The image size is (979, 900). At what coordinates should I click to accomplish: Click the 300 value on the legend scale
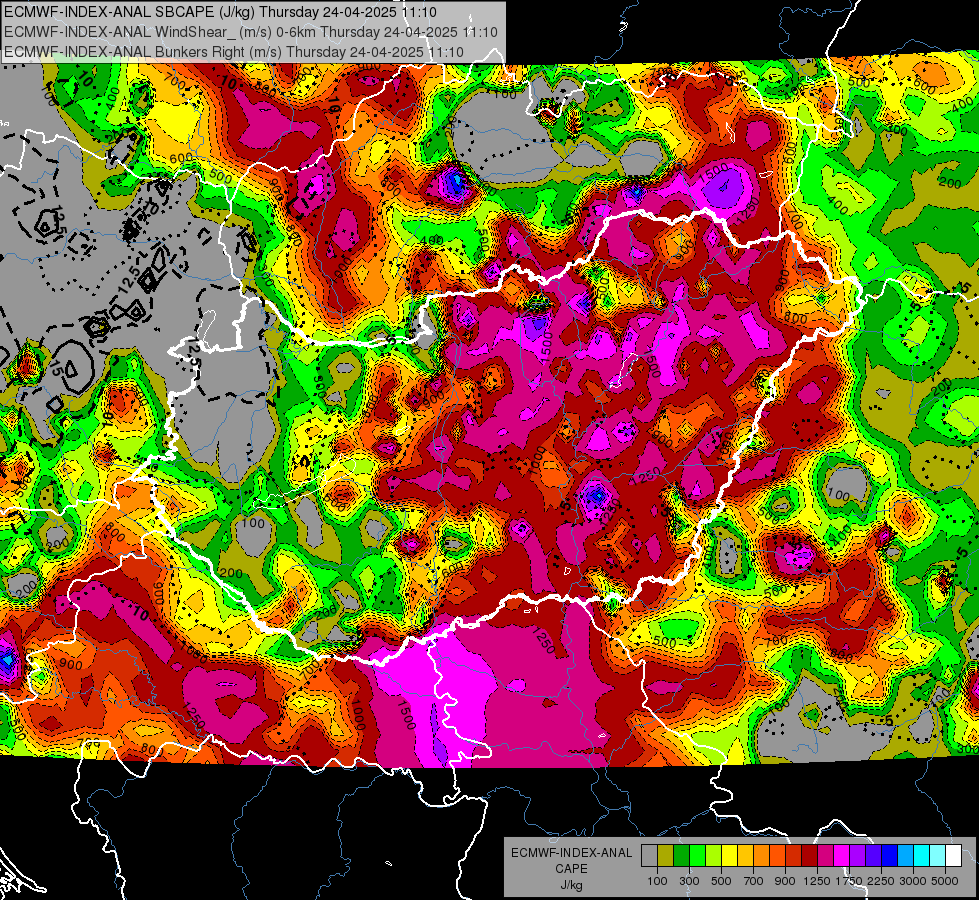(x=689, y=881)
